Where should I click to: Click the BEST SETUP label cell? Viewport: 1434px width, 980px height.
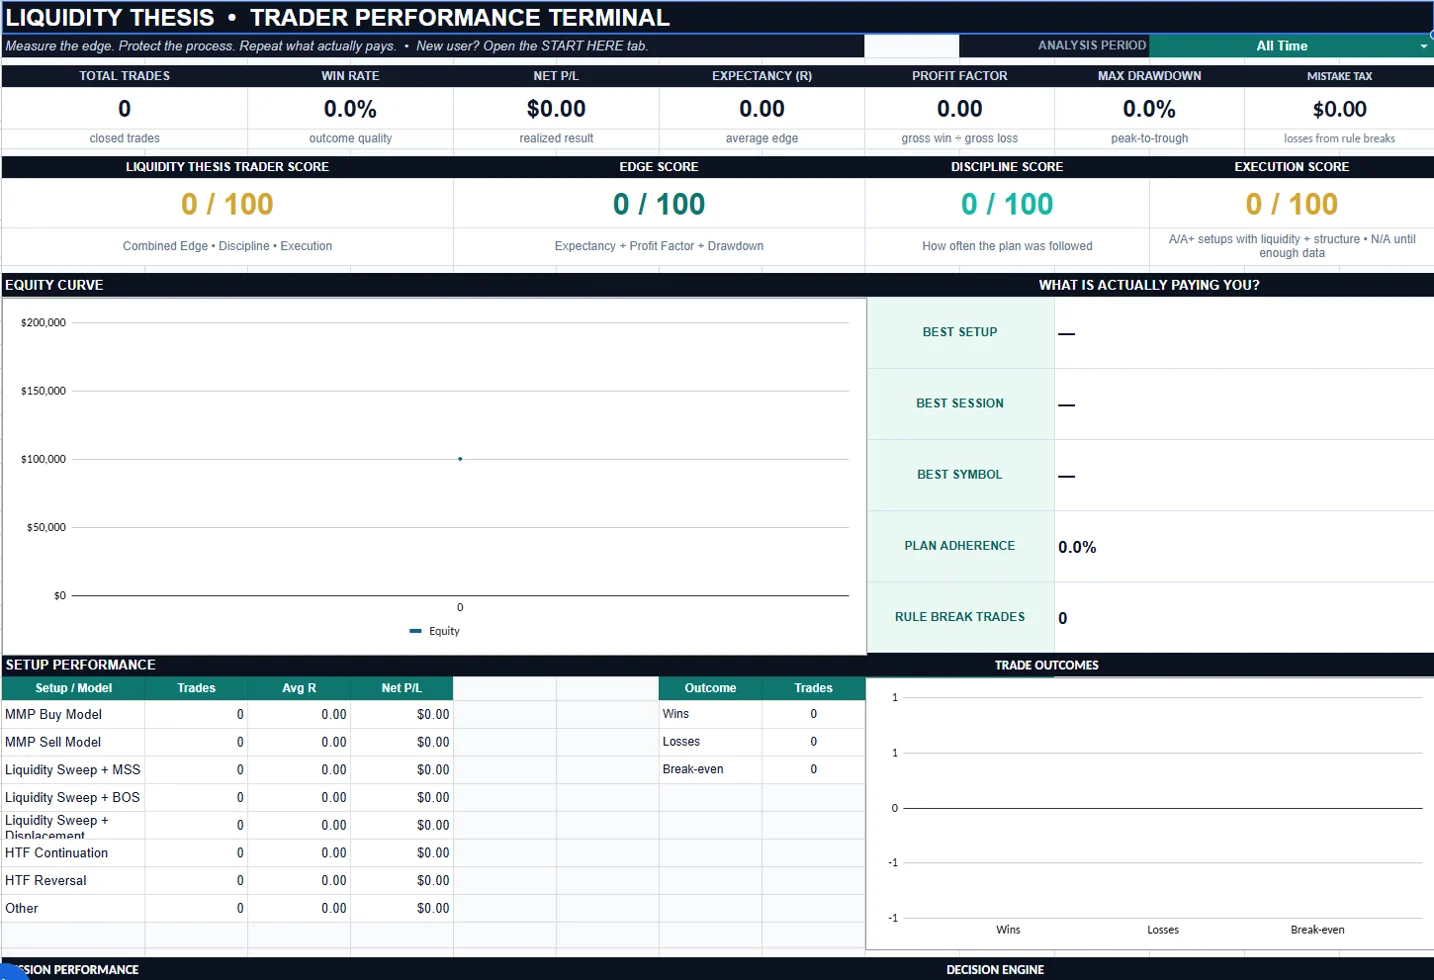[960, 332]
